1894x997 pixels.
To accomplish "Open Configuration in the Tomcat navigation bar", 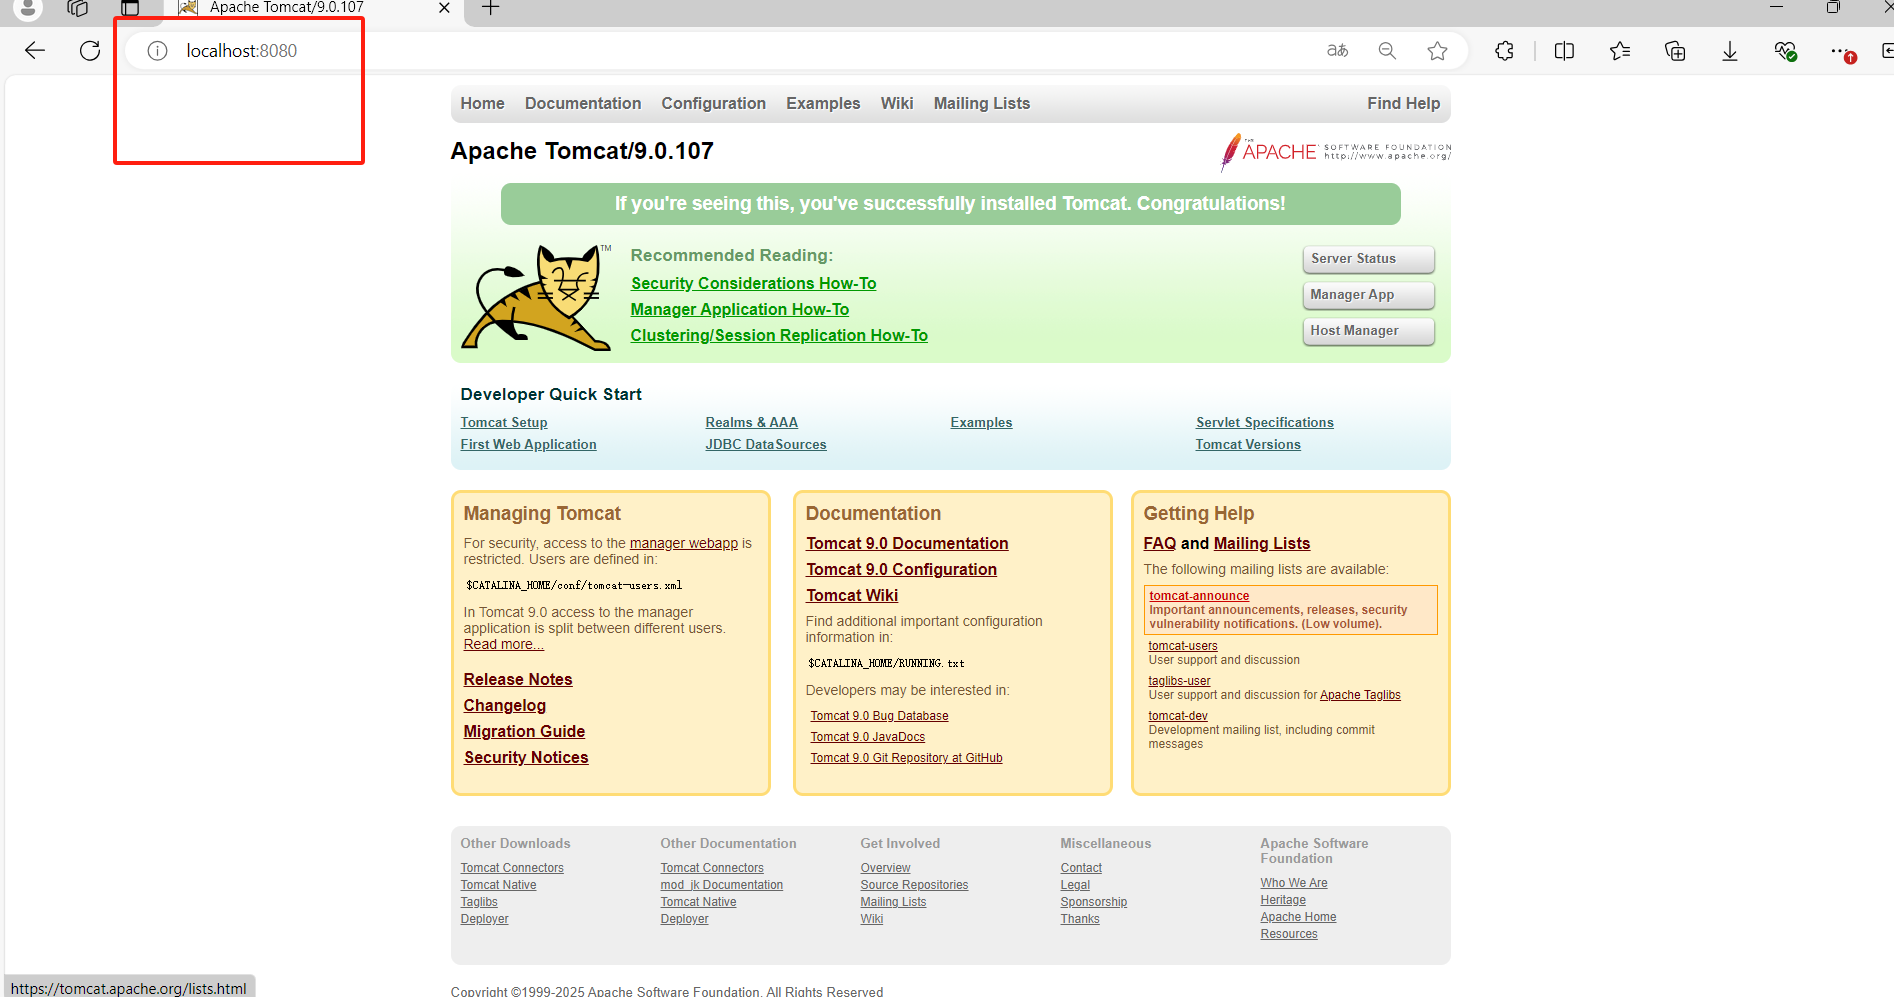I will click(x=713, y=103).
